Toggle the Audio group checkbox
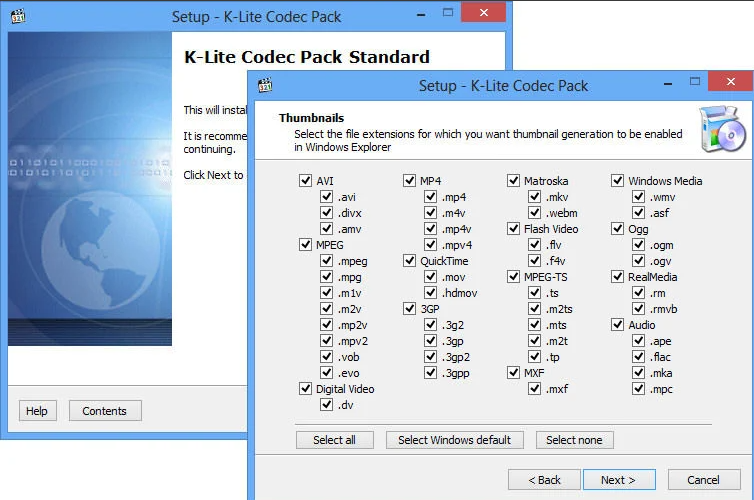The image size is (754, 500). tap(617, 325)
